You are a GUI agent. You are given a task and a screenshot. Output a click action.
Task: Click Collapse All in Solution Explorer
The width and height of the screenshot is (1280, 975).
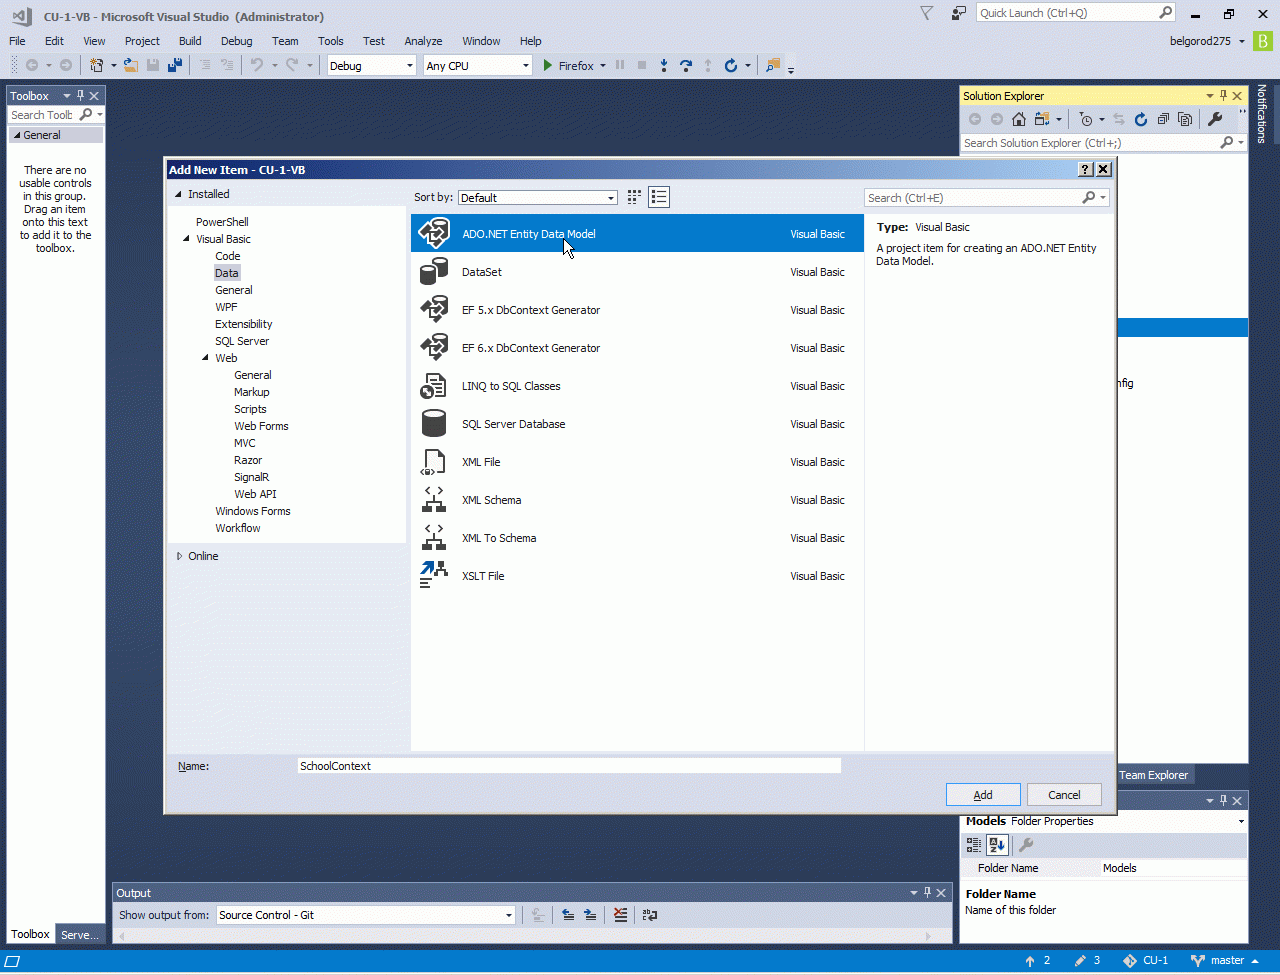pos(1163,120)
